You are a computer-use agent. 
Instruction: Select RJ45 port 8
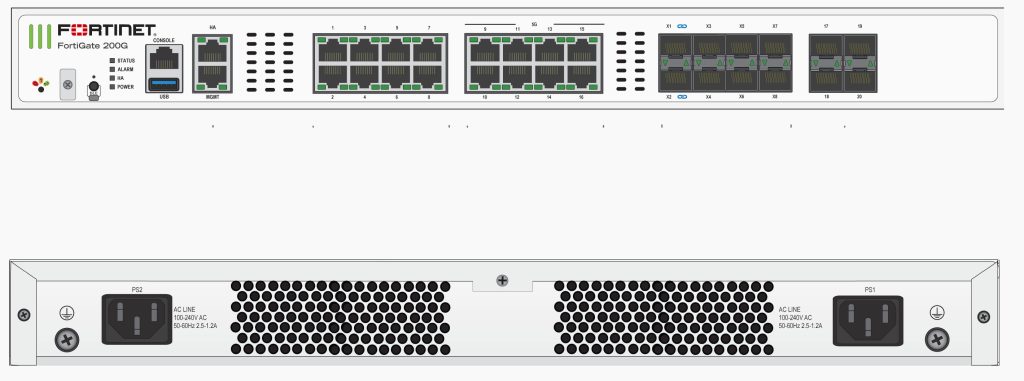tap(428, 77)
